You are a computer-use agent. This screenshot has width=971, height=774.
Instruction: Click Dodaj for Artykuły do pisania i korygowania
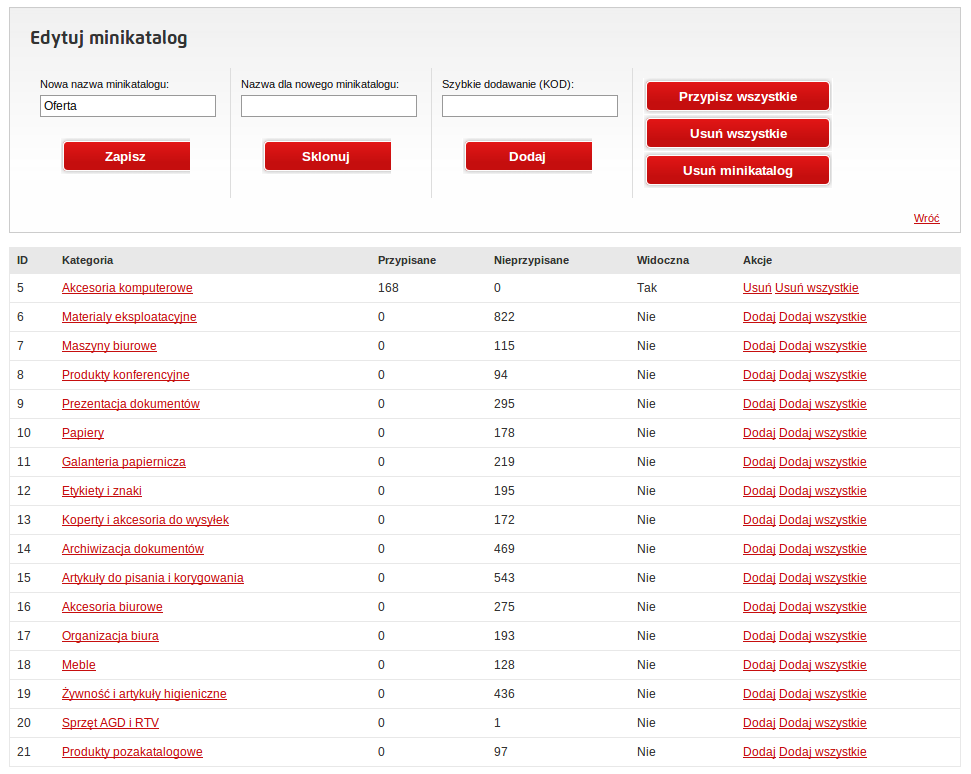point(759,578)
